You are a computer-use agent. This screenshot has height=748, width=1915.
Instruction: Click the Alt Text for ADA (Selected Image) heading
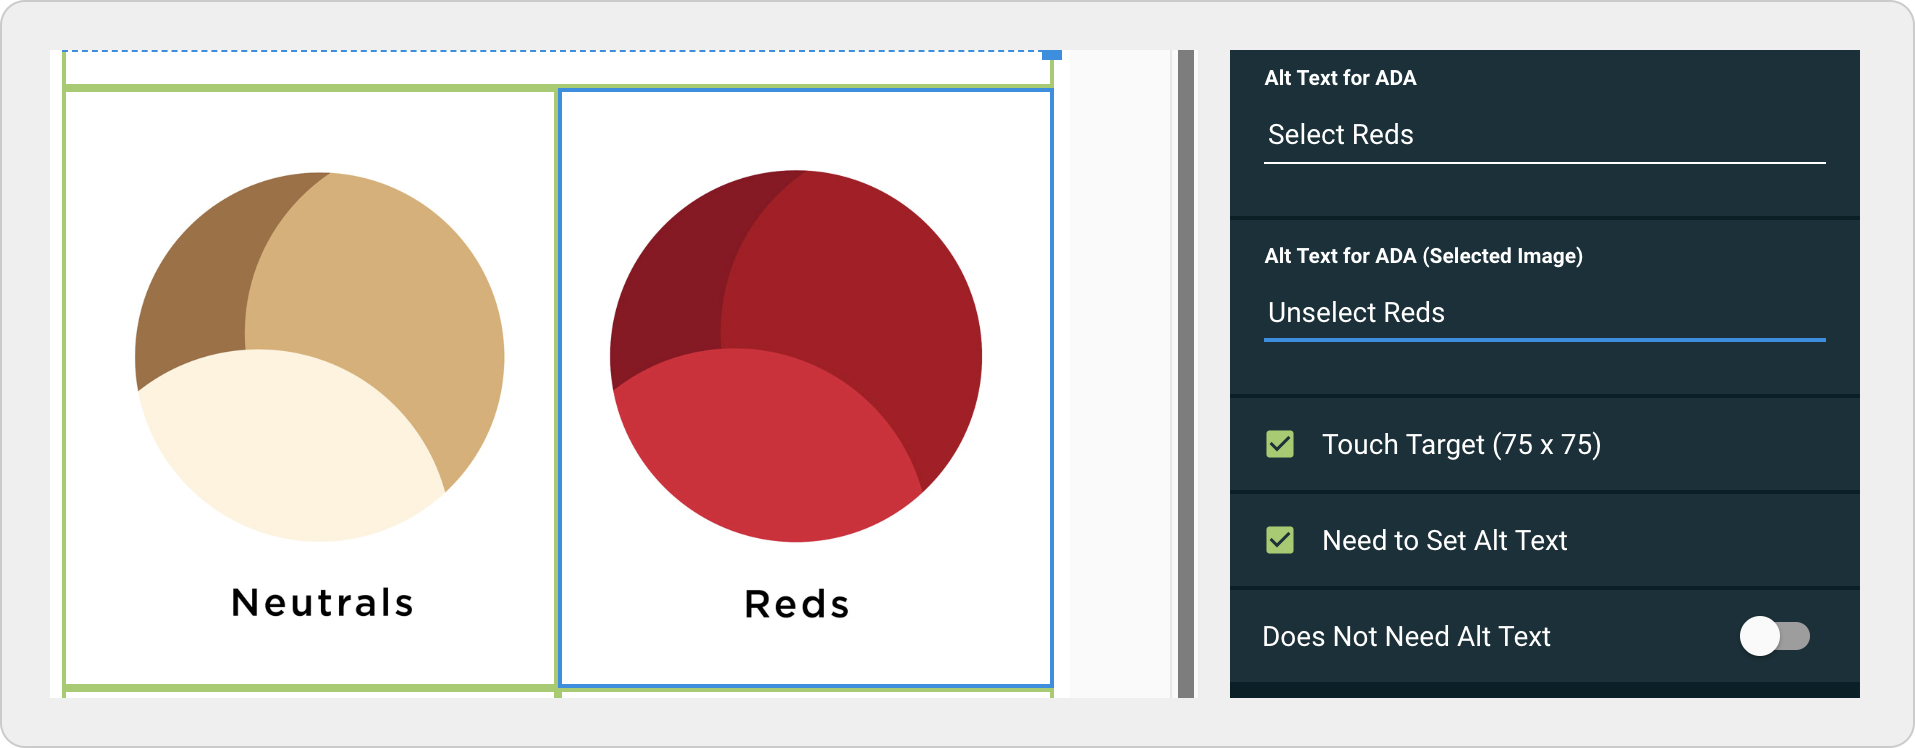(1423, 256)
